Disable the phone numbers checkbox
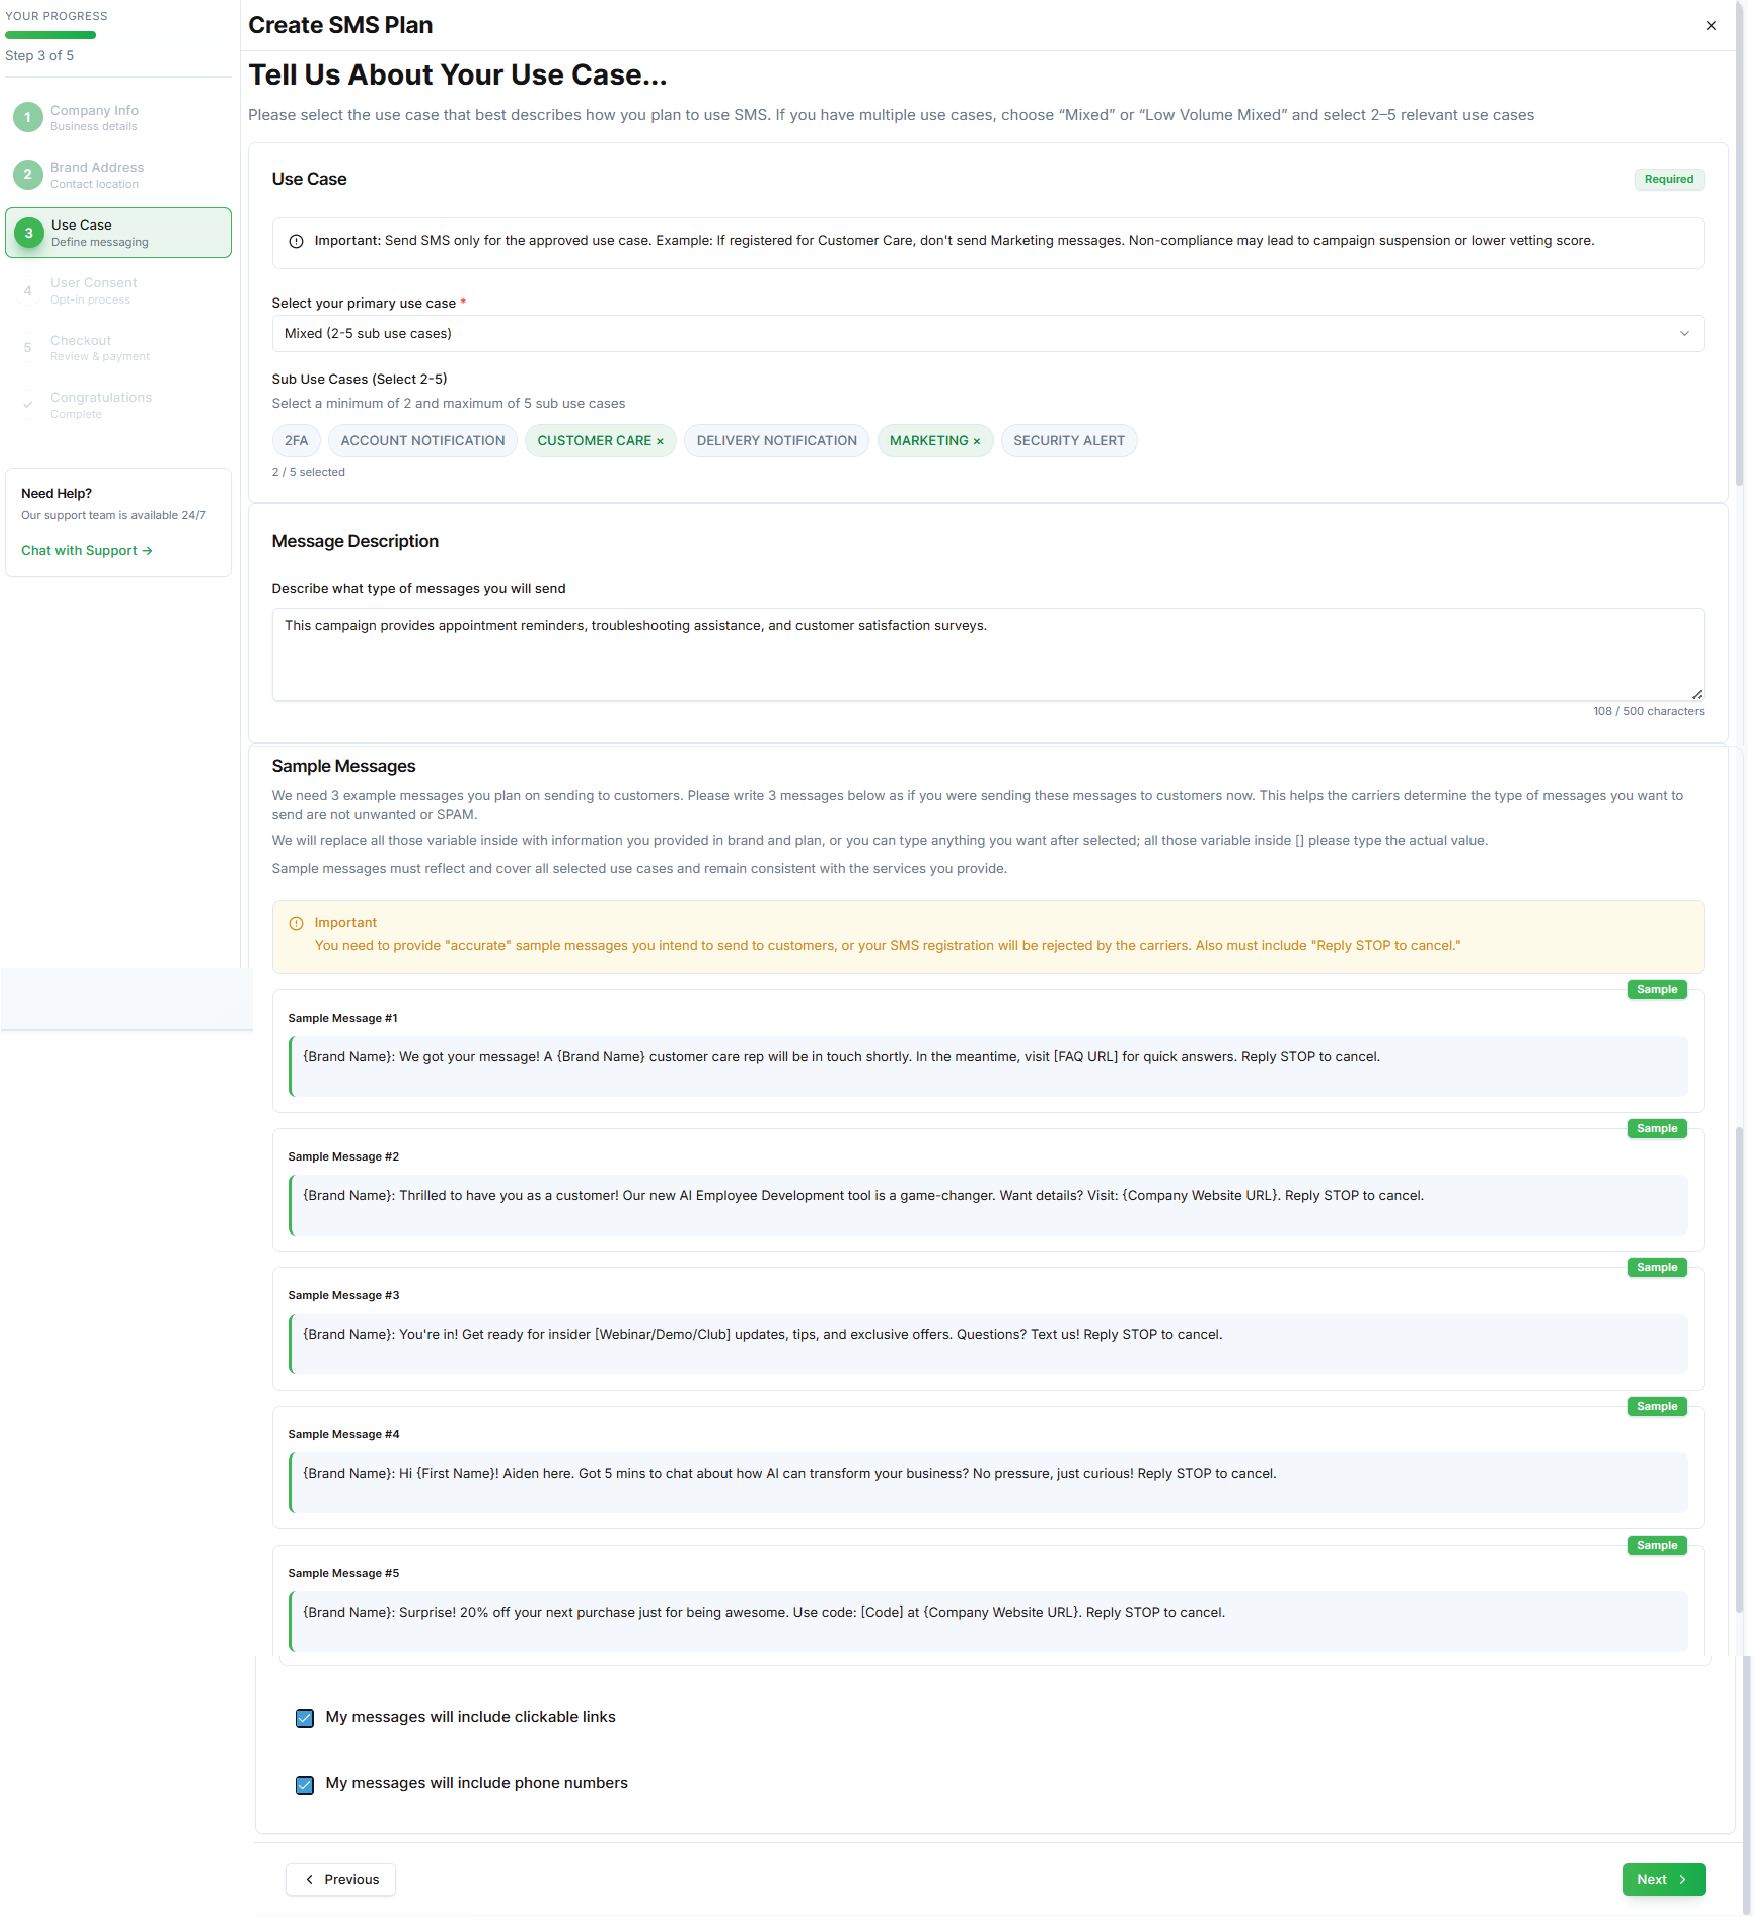 (304, 1784)
